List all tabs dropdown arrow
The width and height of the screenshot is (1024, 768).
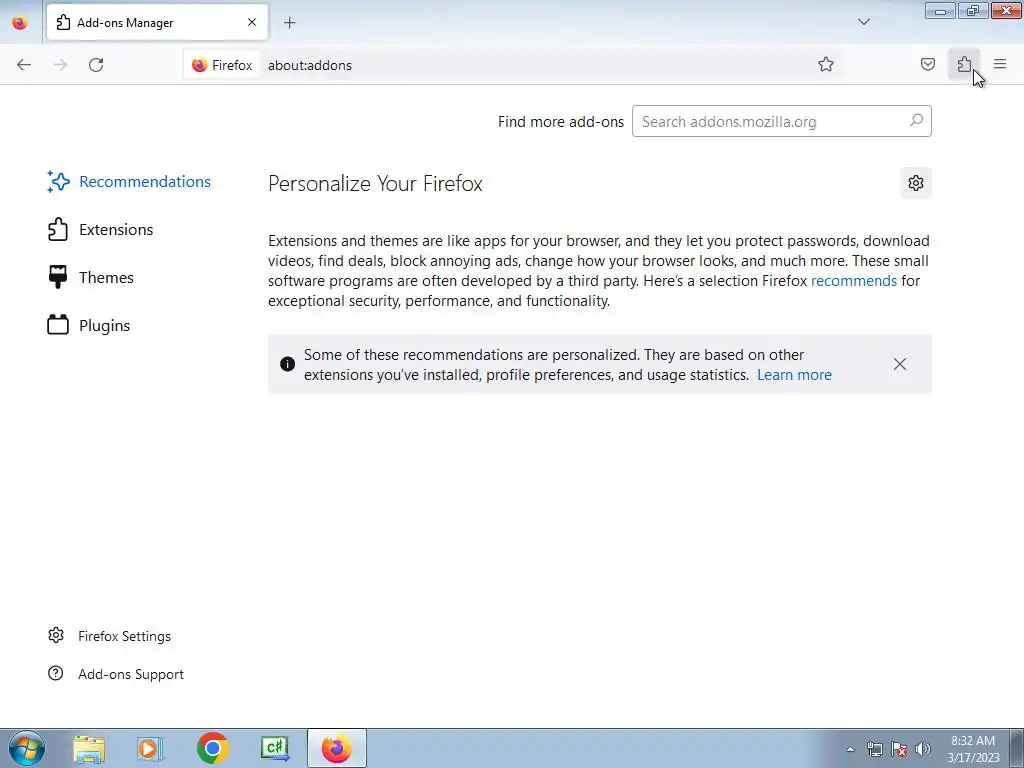coord(863,22)
